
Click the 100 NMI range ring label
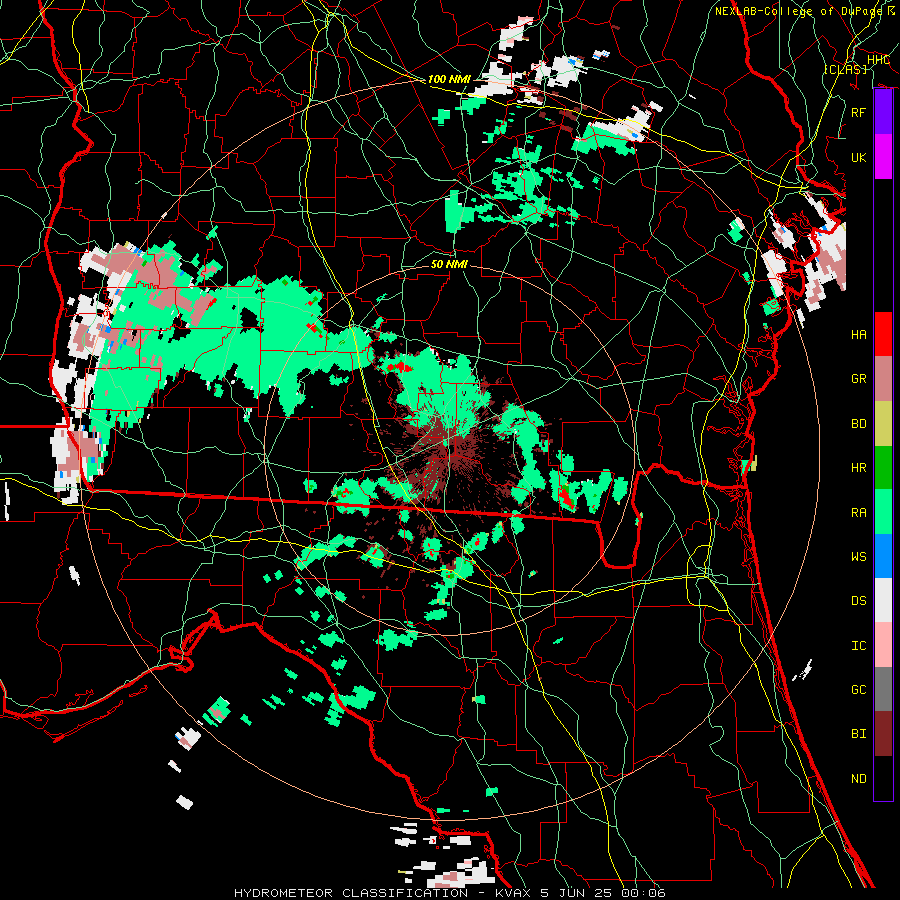click(449, 79)
